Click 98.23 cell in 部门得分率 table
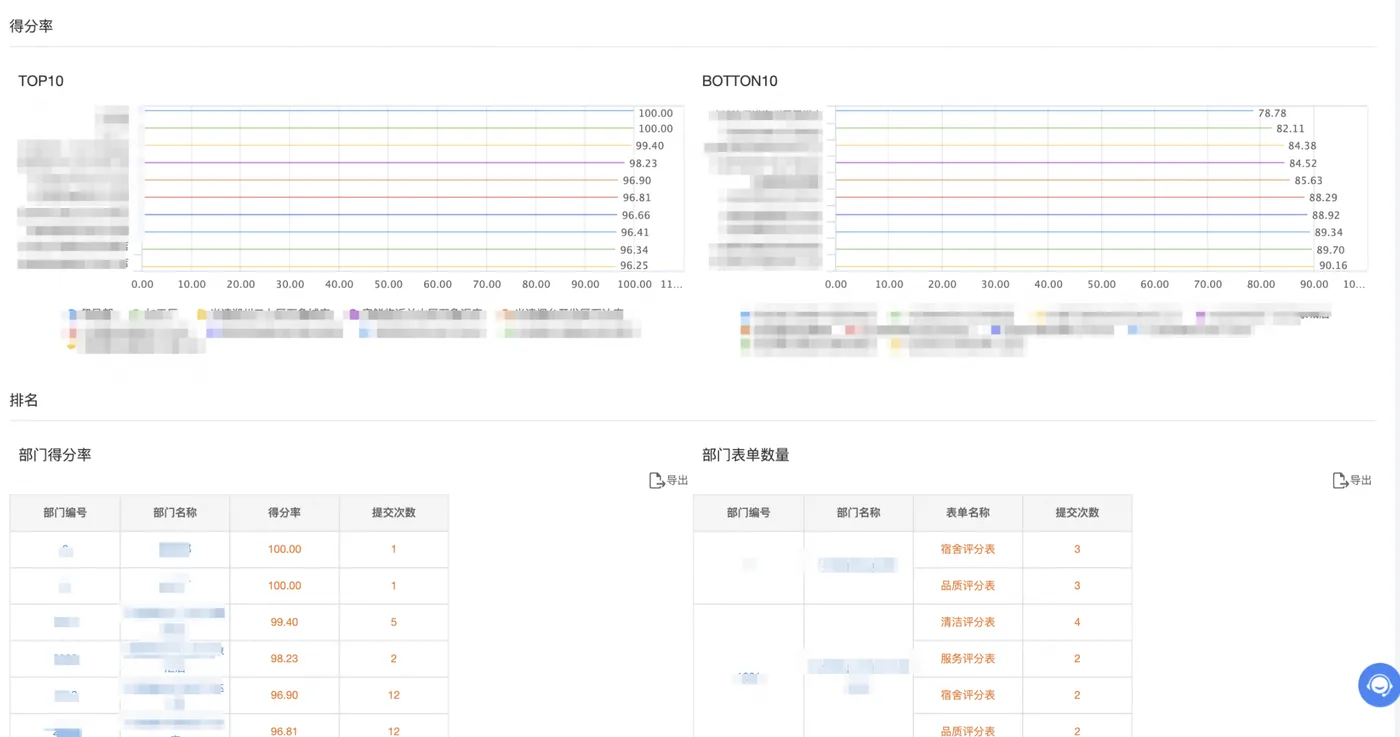This screenshot has height=737, width=1400. click(284, 659)
